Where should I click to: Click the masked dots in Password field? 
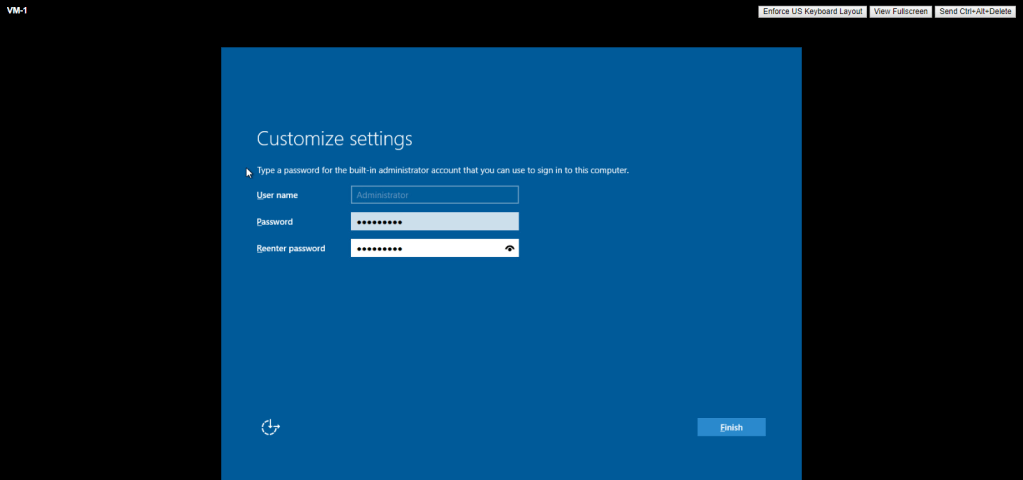tap(380, 222)
